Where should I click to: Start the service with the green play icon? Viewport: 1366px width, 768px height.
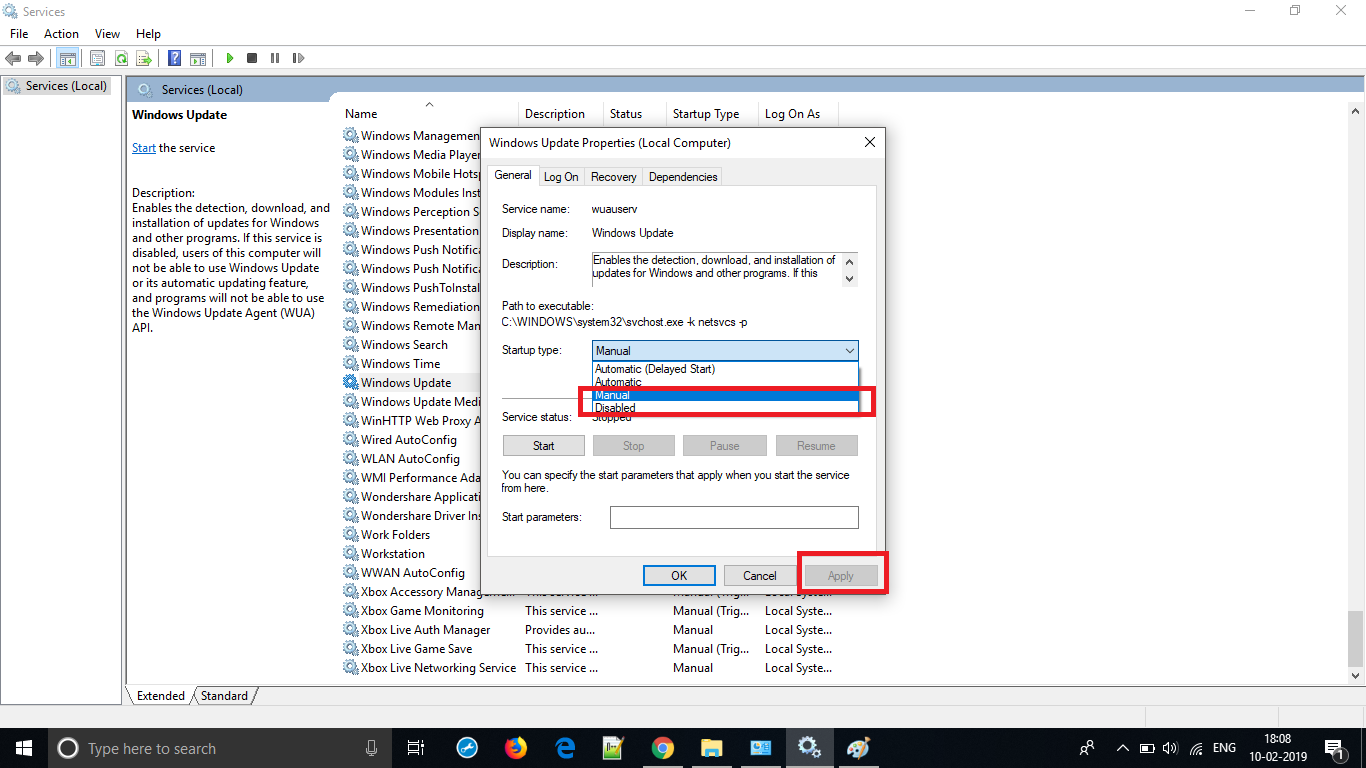point(230,59)
